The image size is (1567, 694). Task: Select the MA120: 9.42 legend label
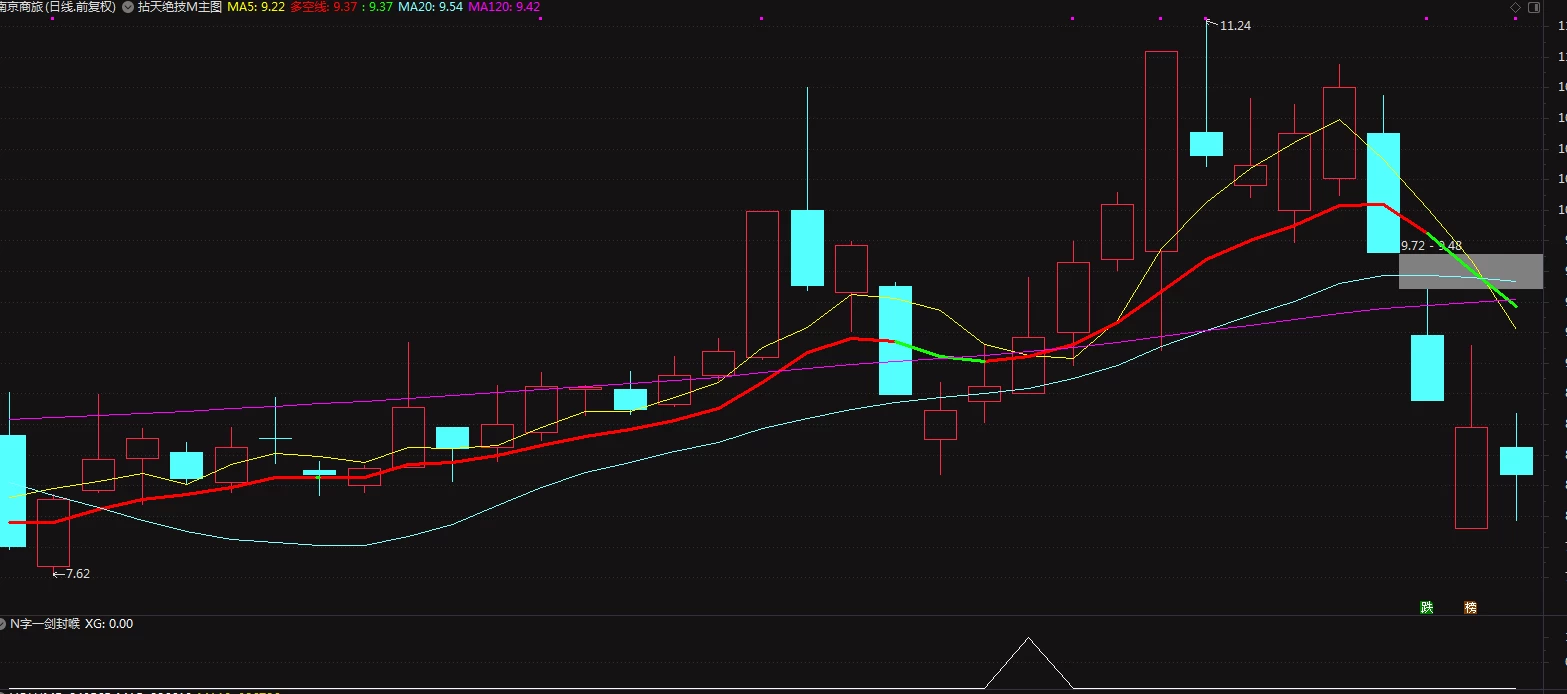click(x=504, y=7)
